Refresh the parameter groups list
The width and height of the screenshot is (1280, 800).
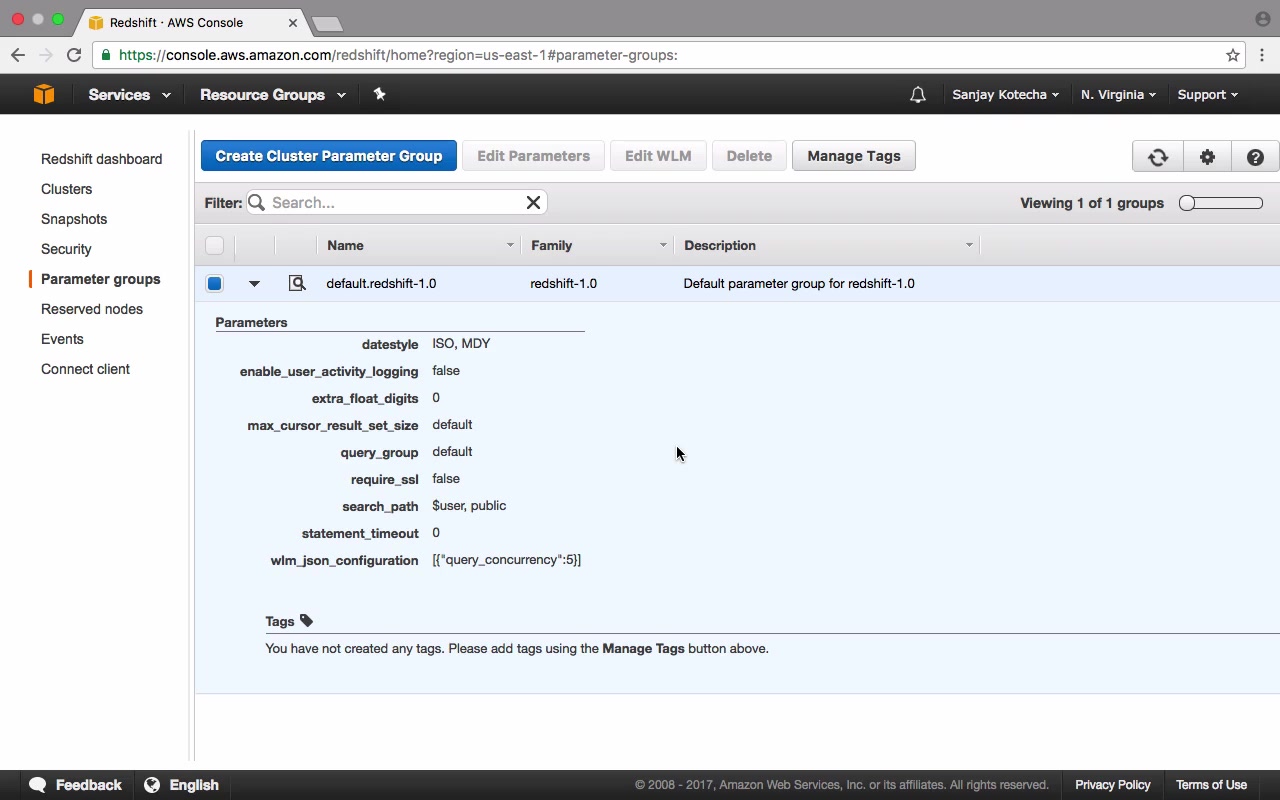1158,156
